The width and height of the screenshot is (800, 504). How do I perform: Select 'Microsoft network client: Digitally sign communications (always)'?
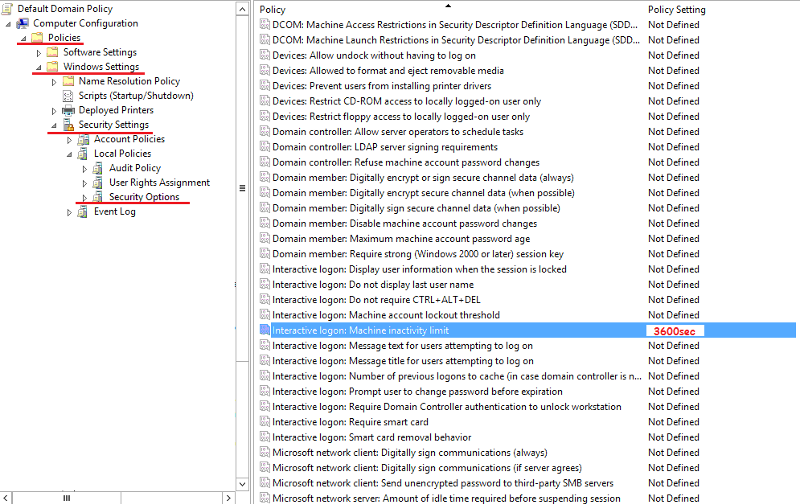(410, 452)
